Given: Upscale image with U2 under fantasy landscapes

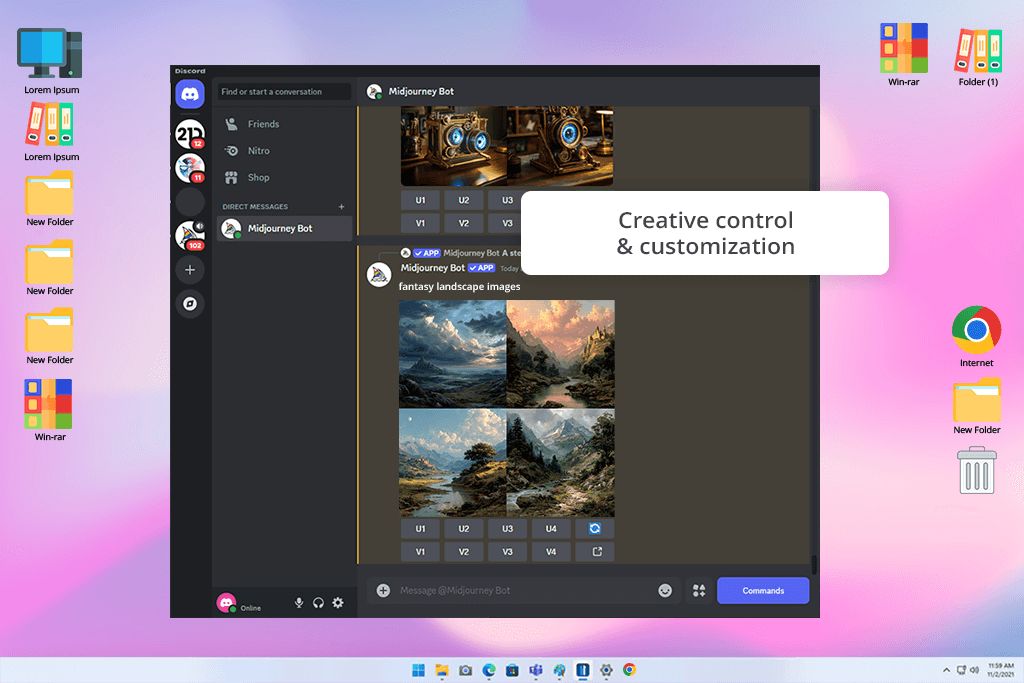Looking at the screenshot, I should pos(464,529).
